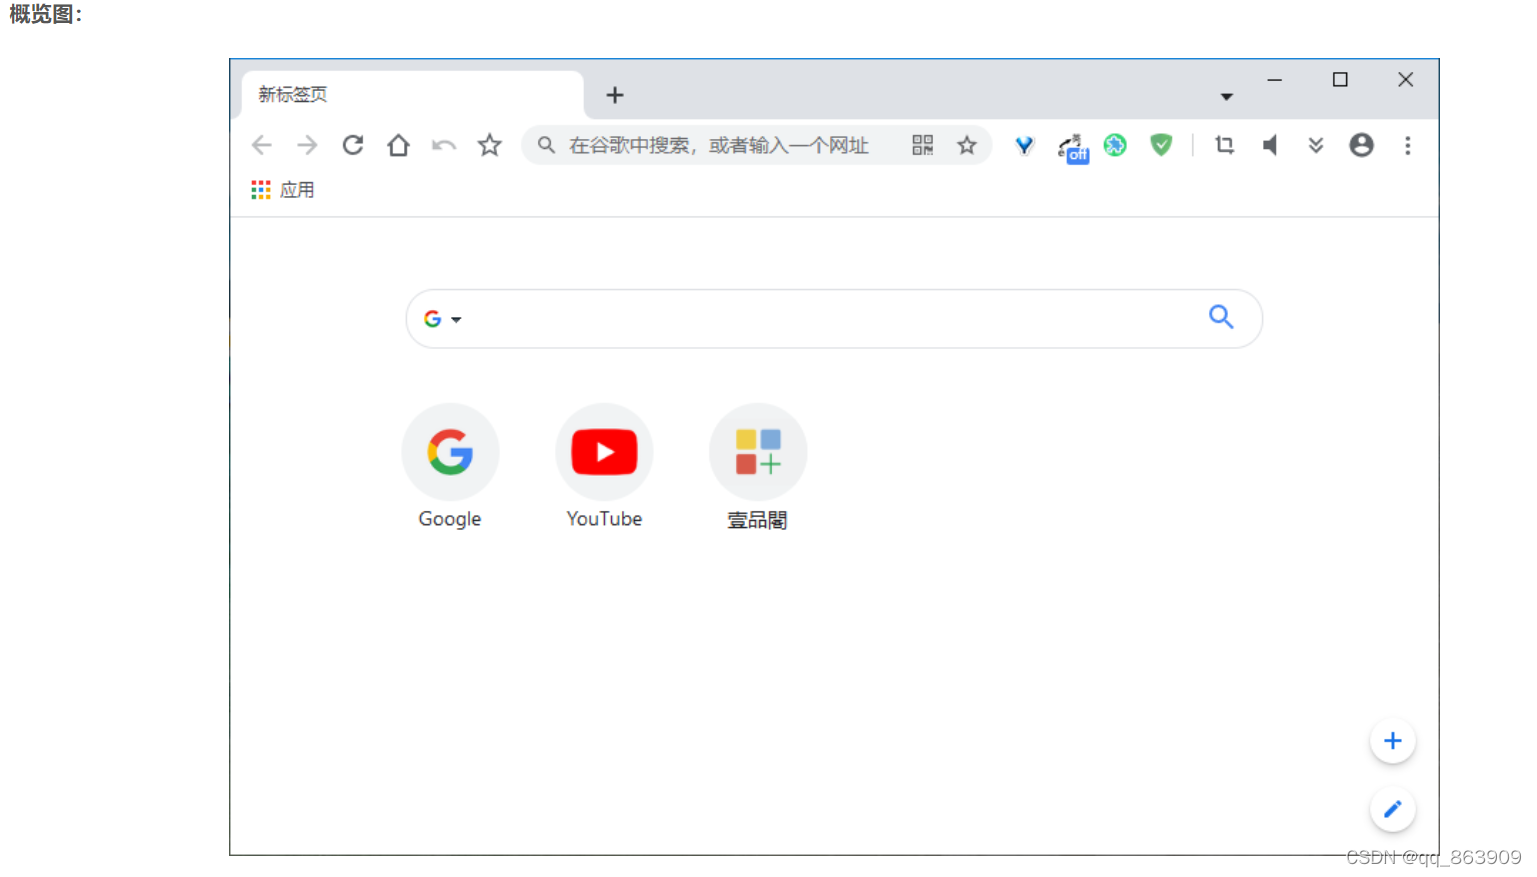This screenshot has width=1537, height=877.
Task: Open tab list dropdown arrow in title bar
Action: (1226, 97)
